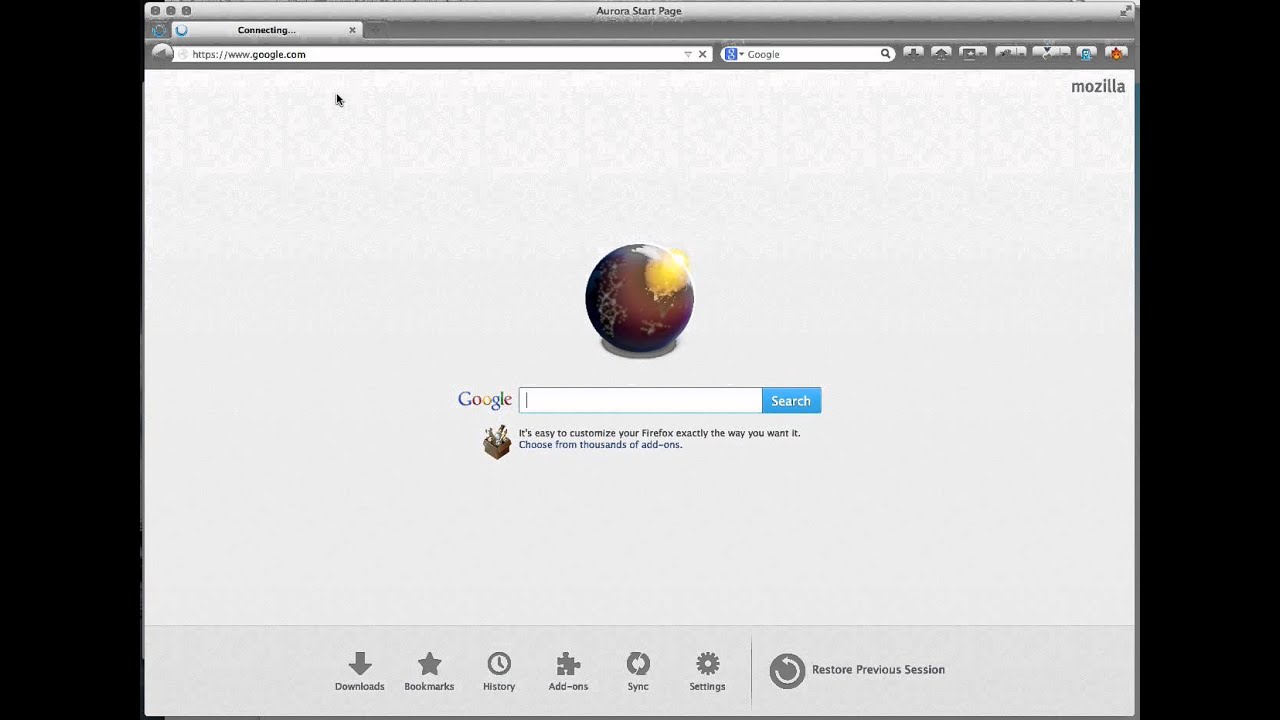Open the toolbar Bookmarks star menu button
Screen dimensions: 1280x720
(972, 53)
